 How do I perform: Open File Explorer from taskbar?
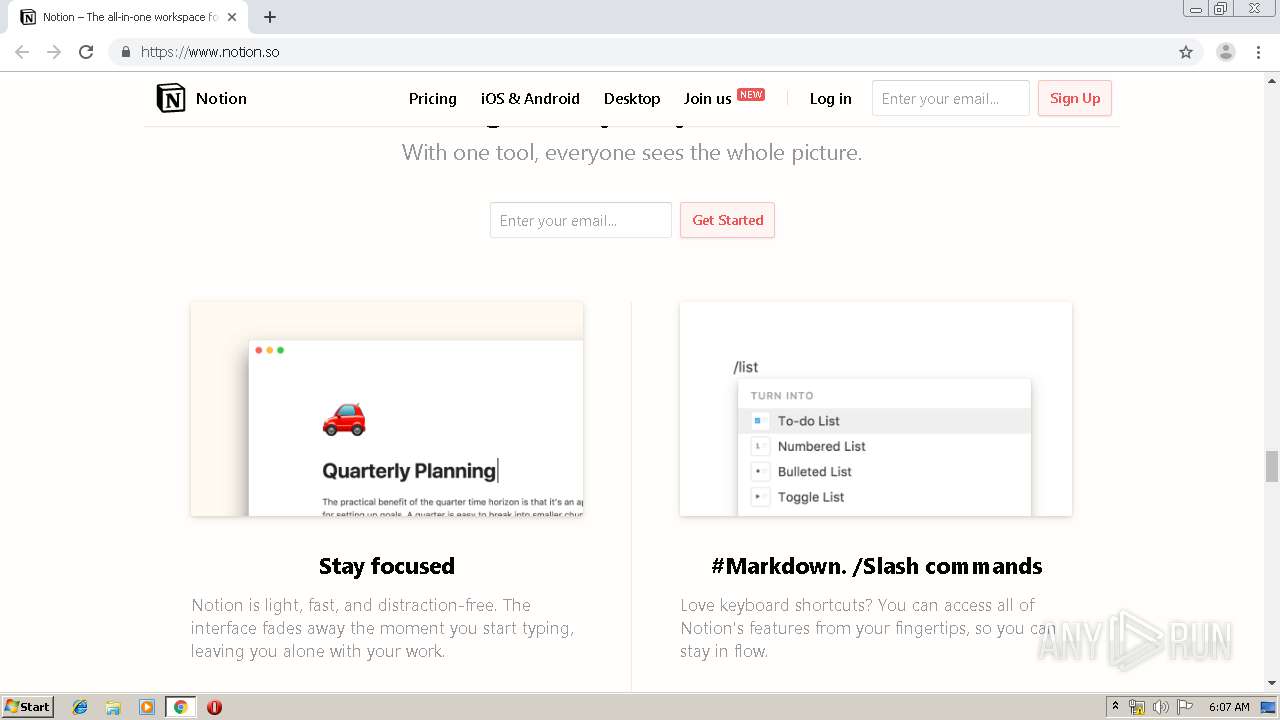tap(113, 707)
